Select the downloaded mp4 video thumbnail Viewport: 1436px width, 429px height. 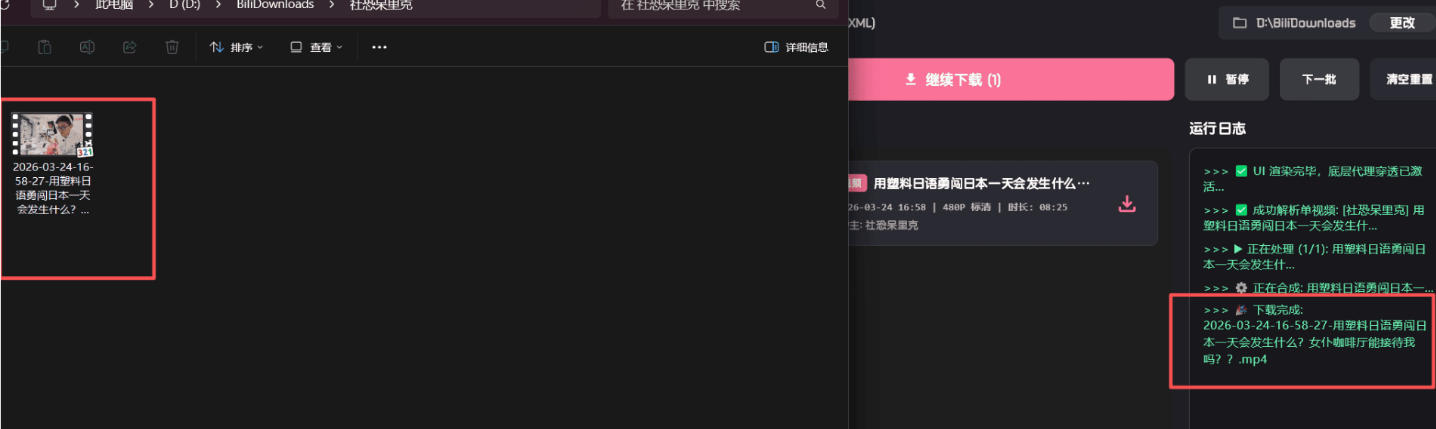coord(52,135)
